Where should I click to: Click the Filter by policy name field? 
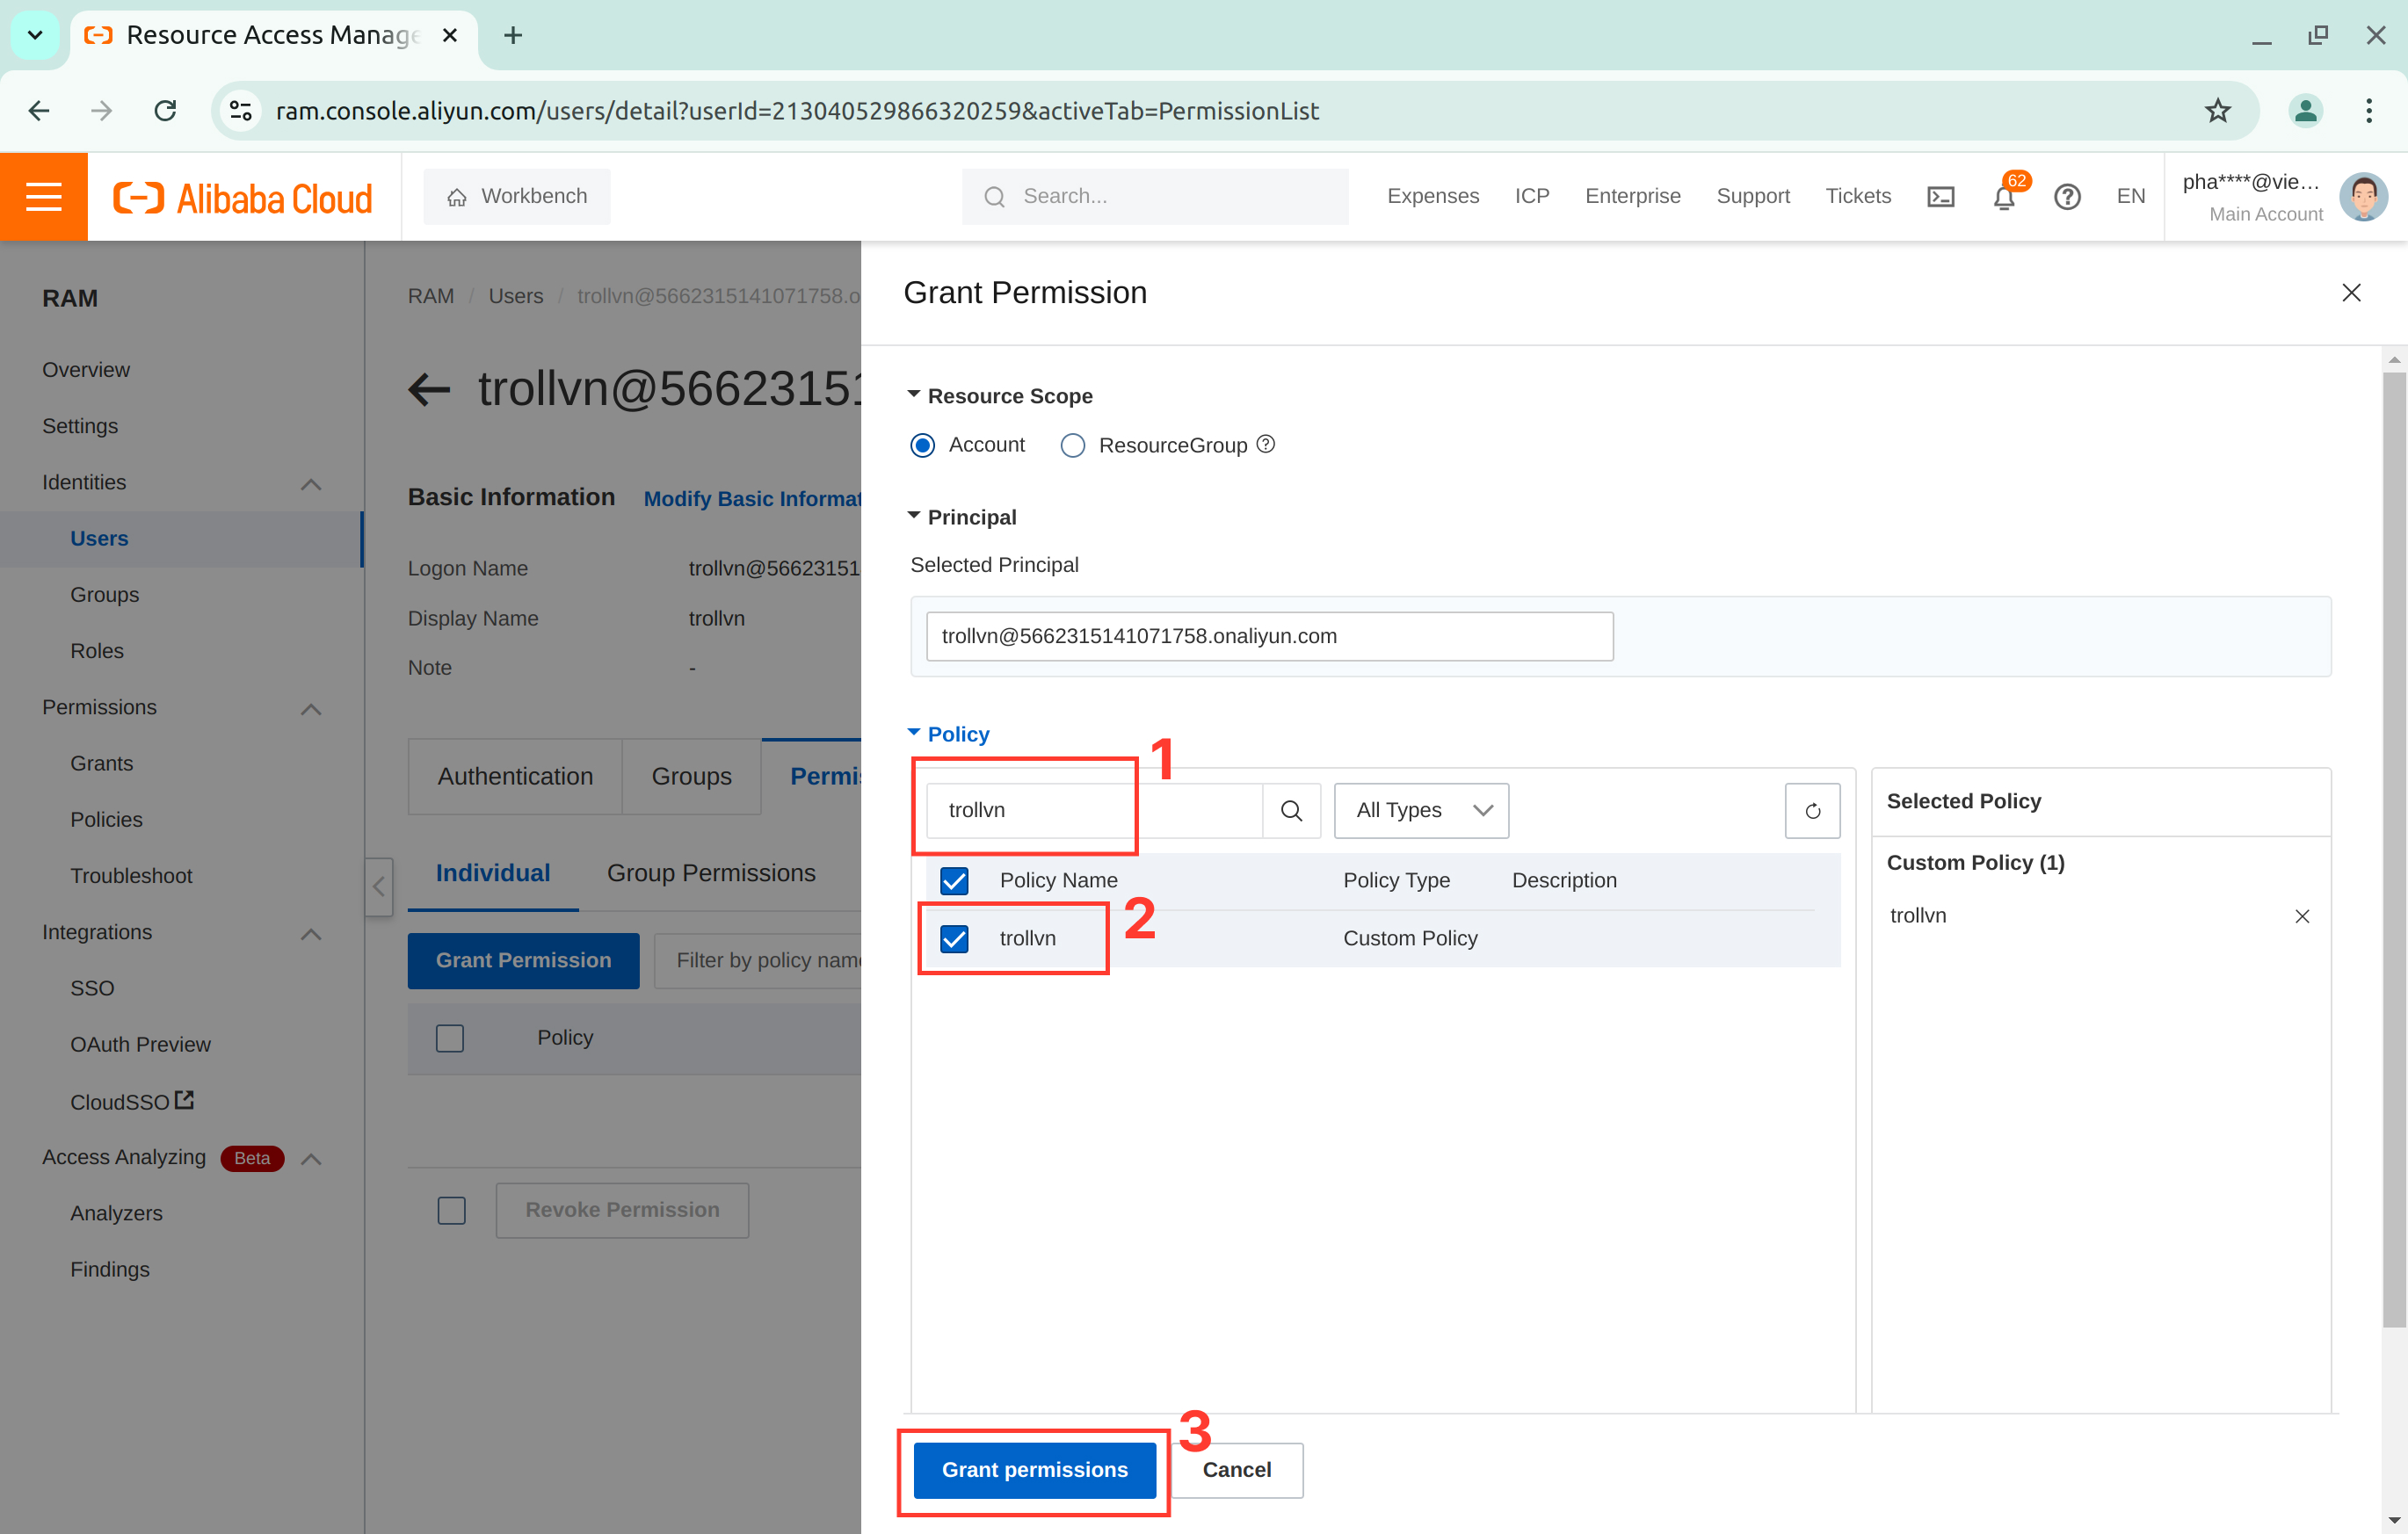click(758, 961)
